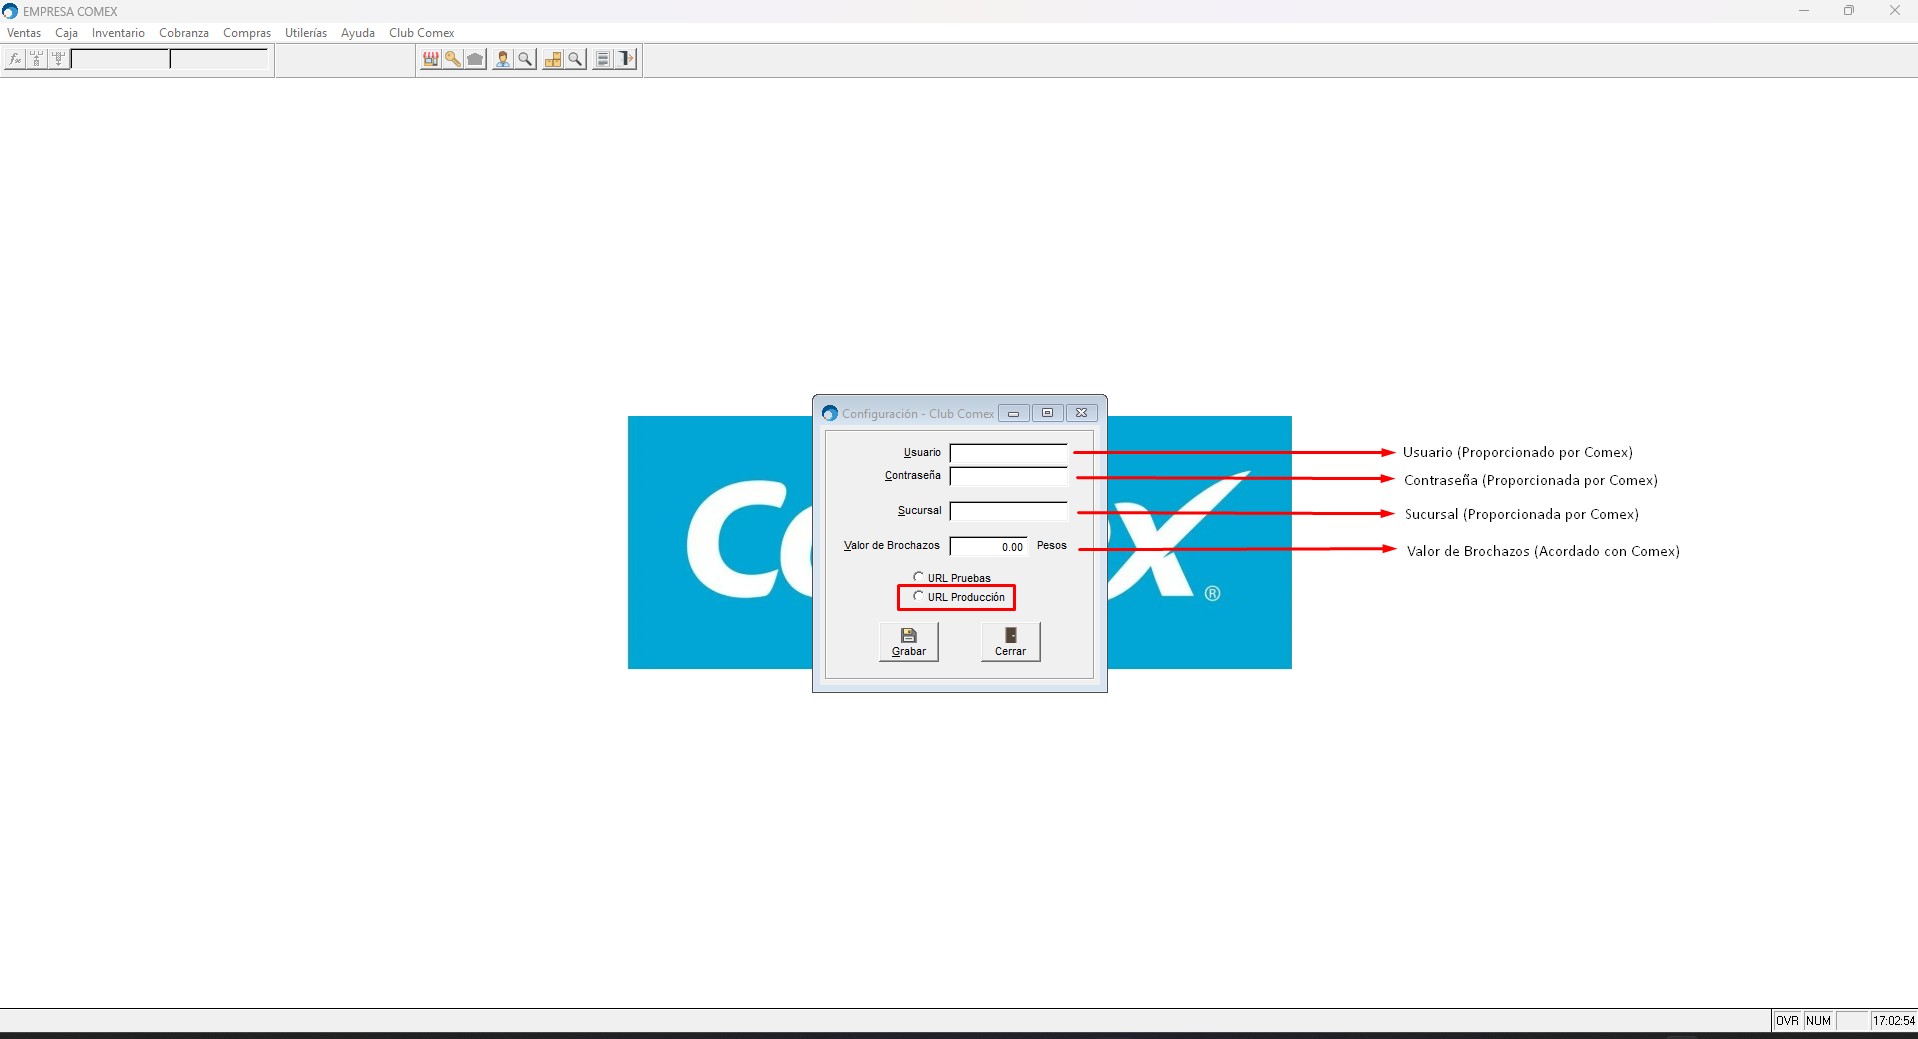Click the magnifier next to the boxes icon
Screen dimensions: 1918x1039
click(x=575, y=60)
